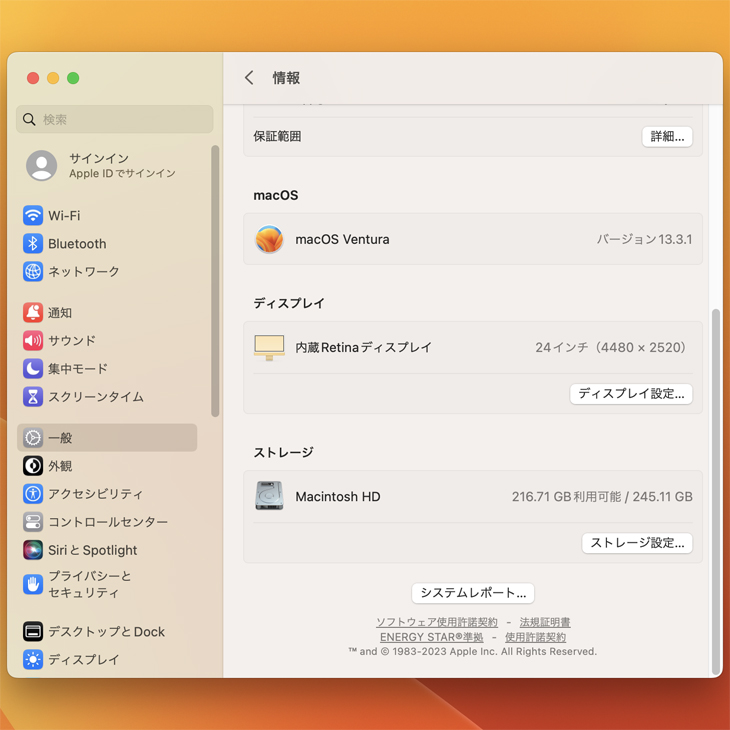Click ストレージ設定... button
Image resolution: width=730 pixels, height=730 pixels.
(637, 543)
